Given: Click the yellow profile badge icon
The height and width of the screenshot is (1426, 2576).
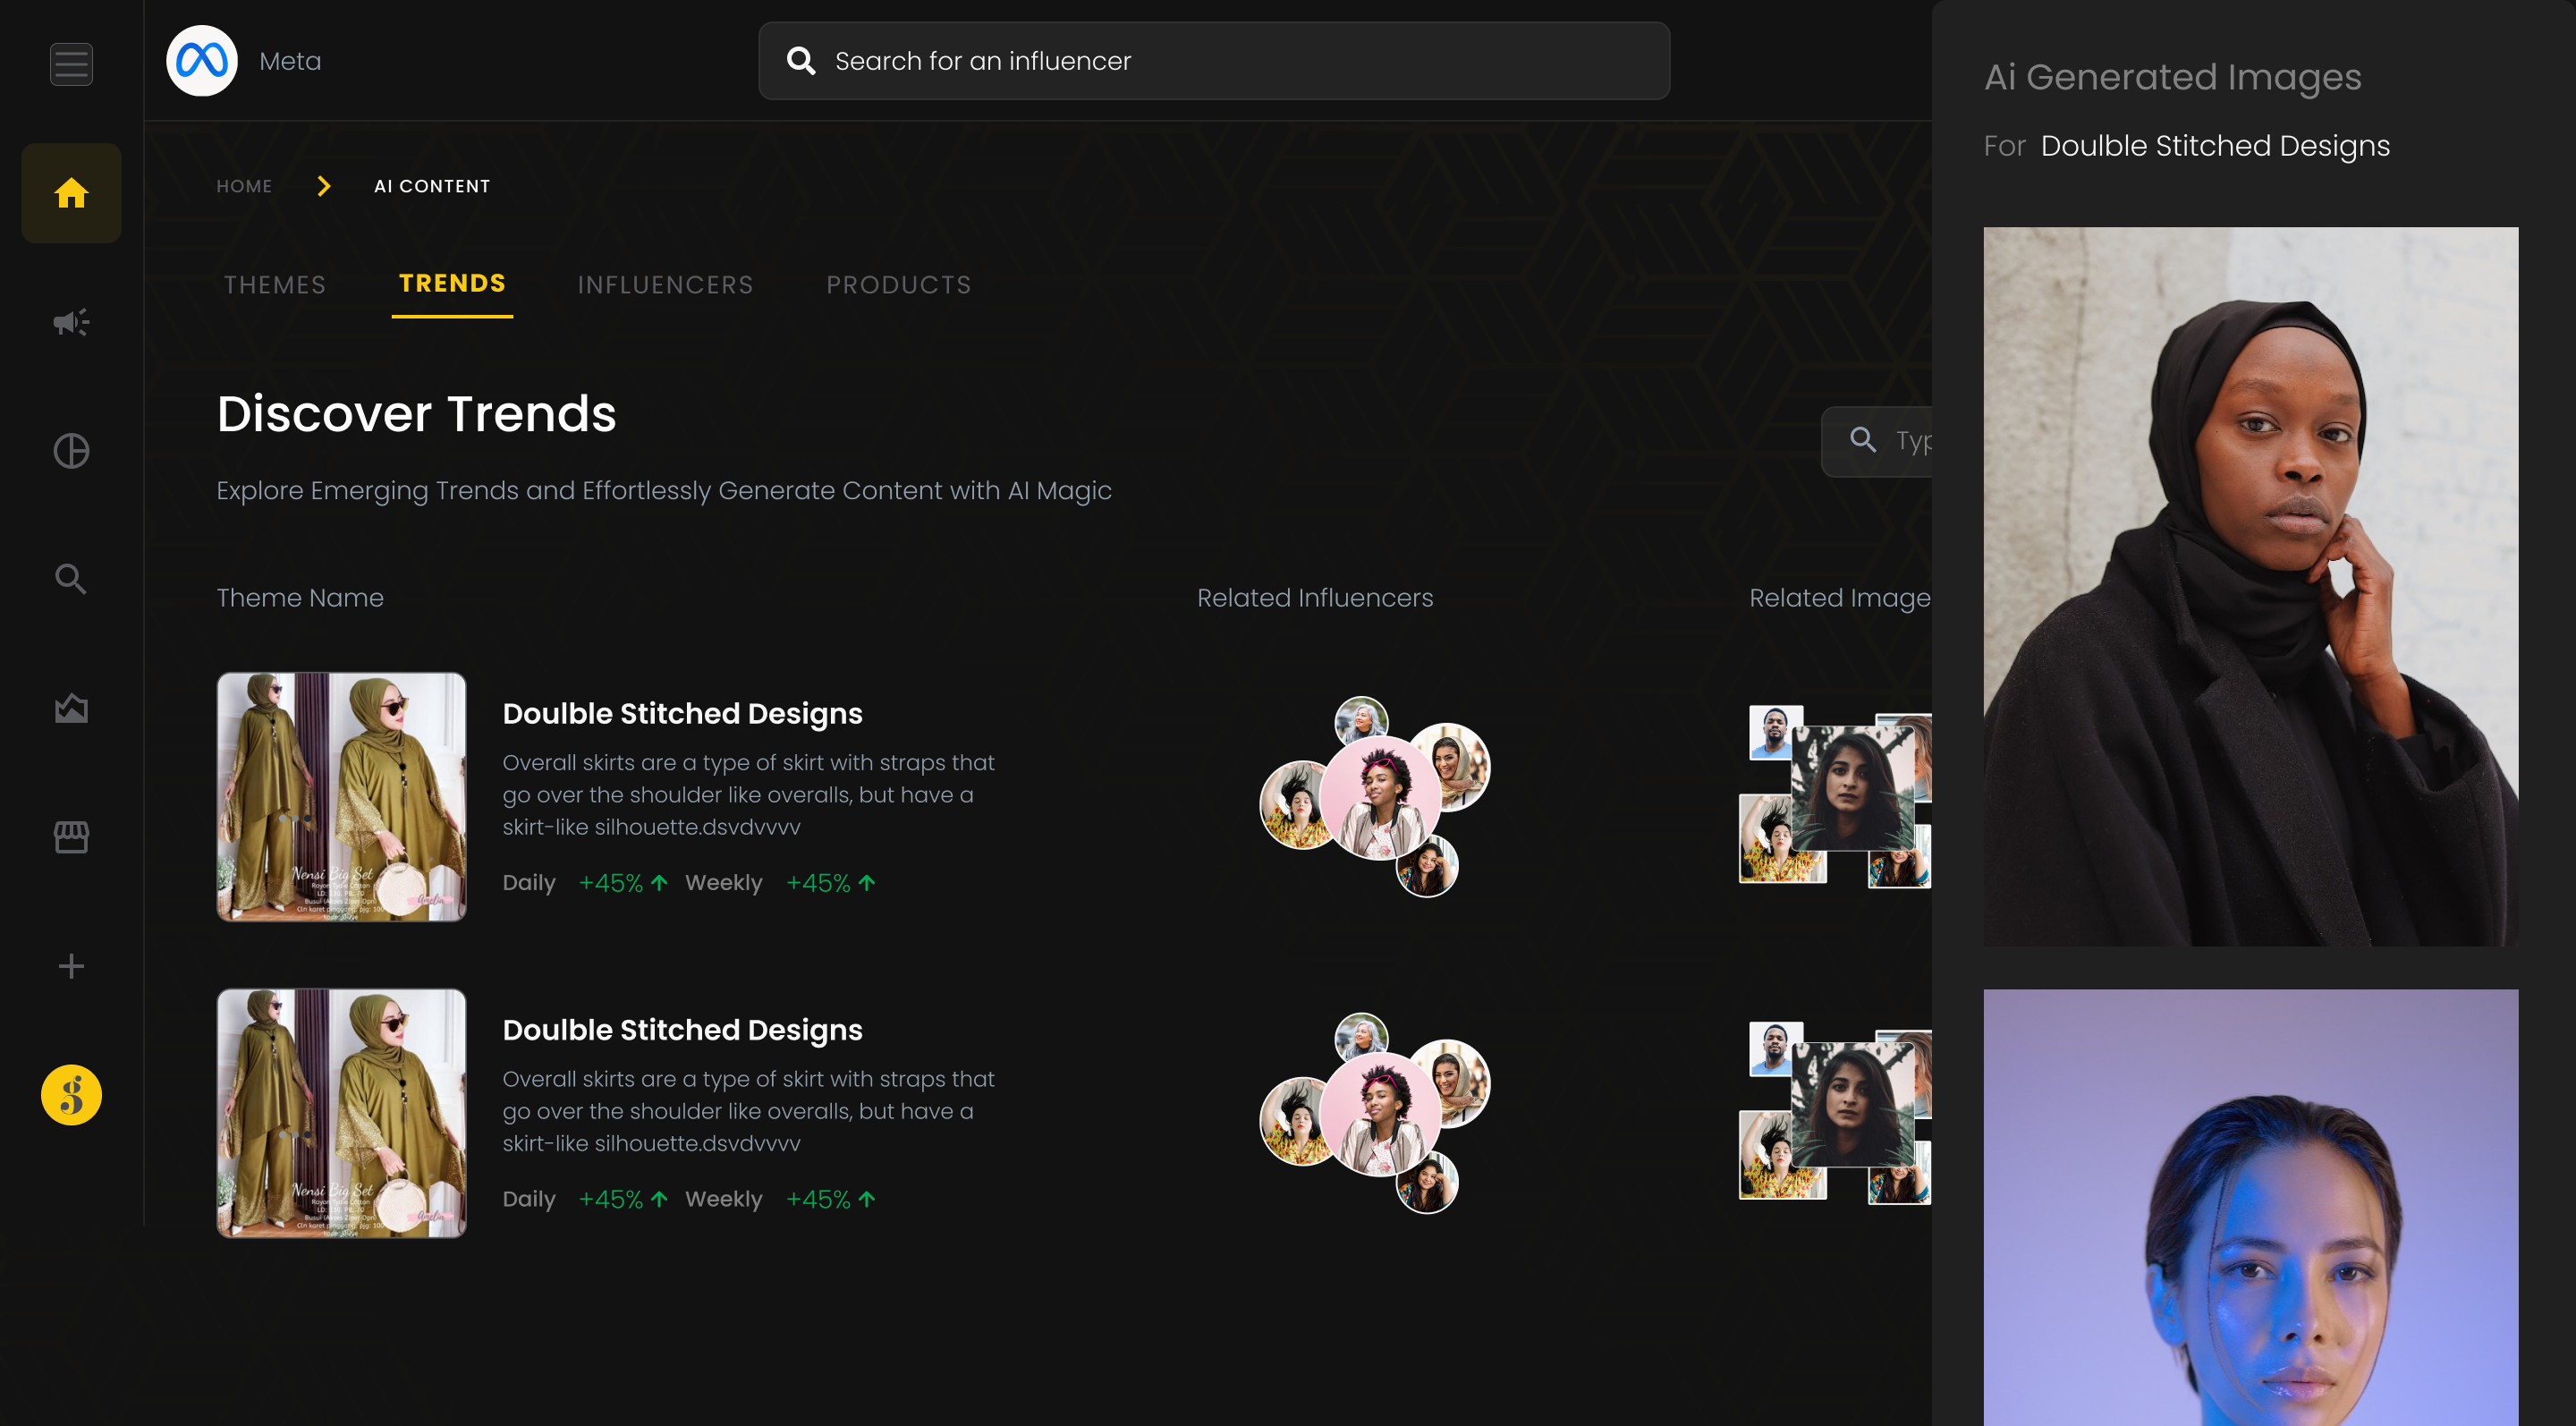Looking at the screenshot, I should [x=71, y=1095].
